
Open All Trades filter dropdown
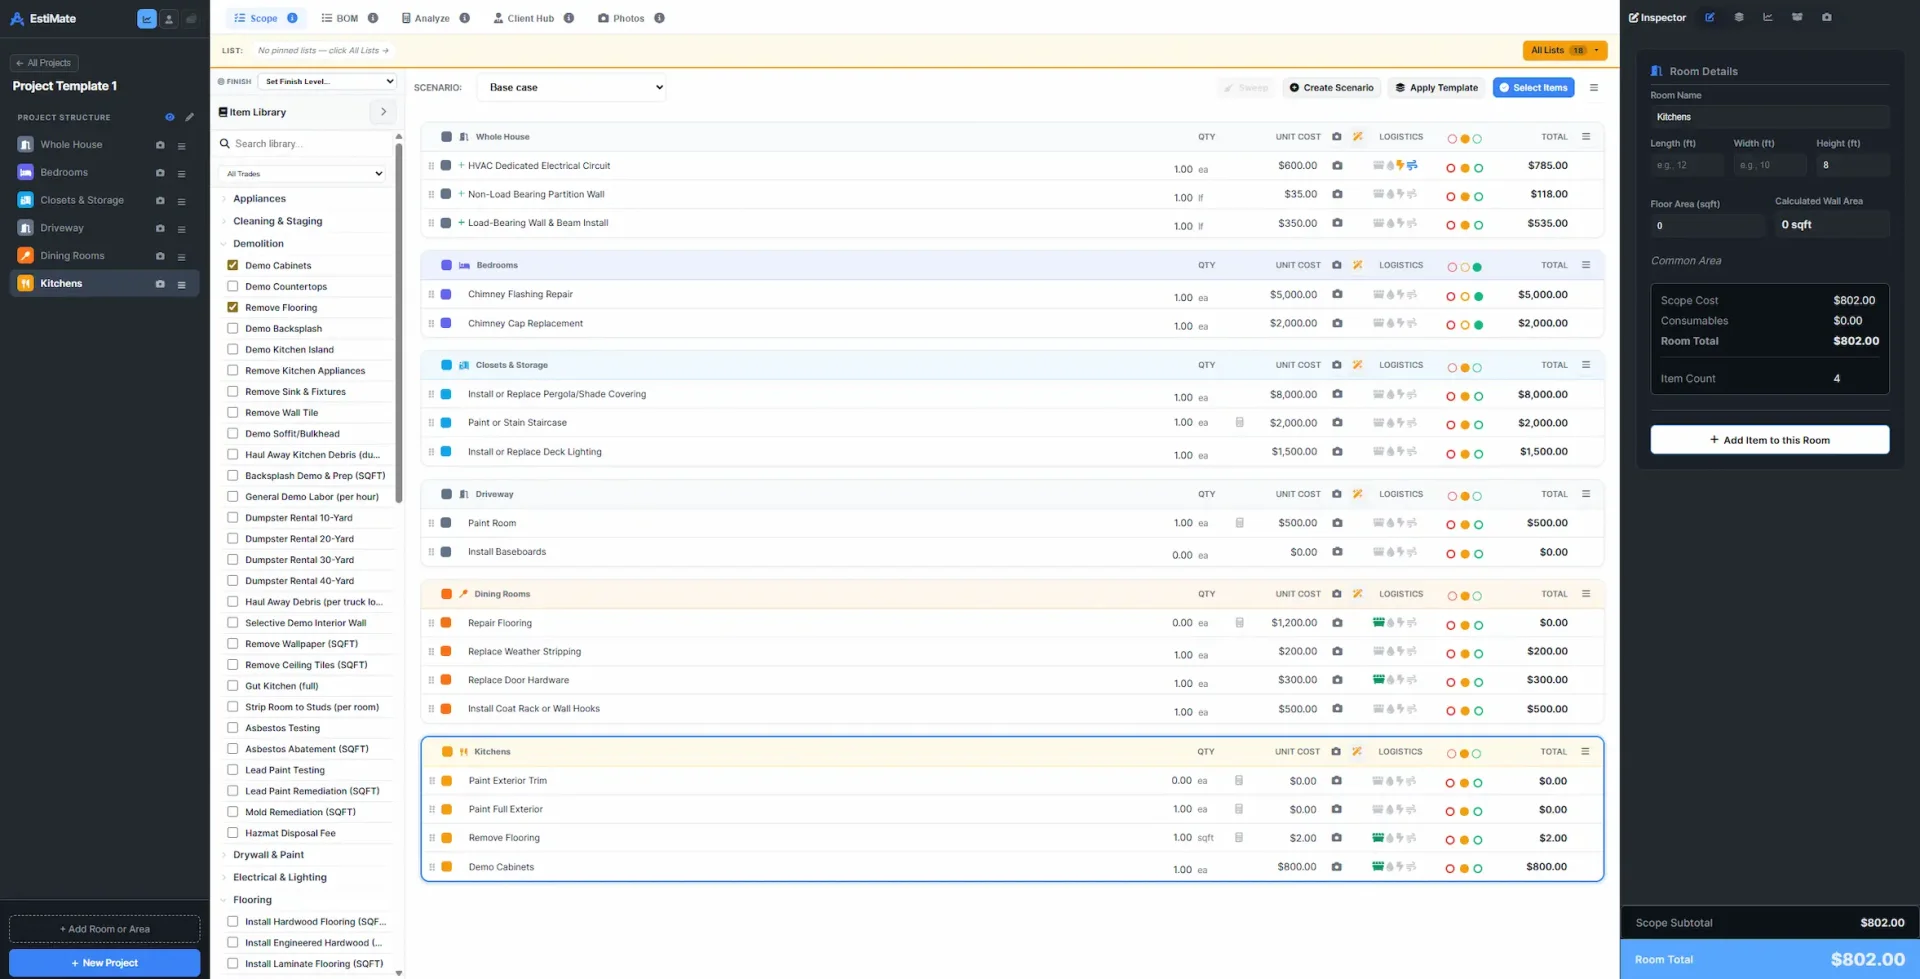point(302,174)
